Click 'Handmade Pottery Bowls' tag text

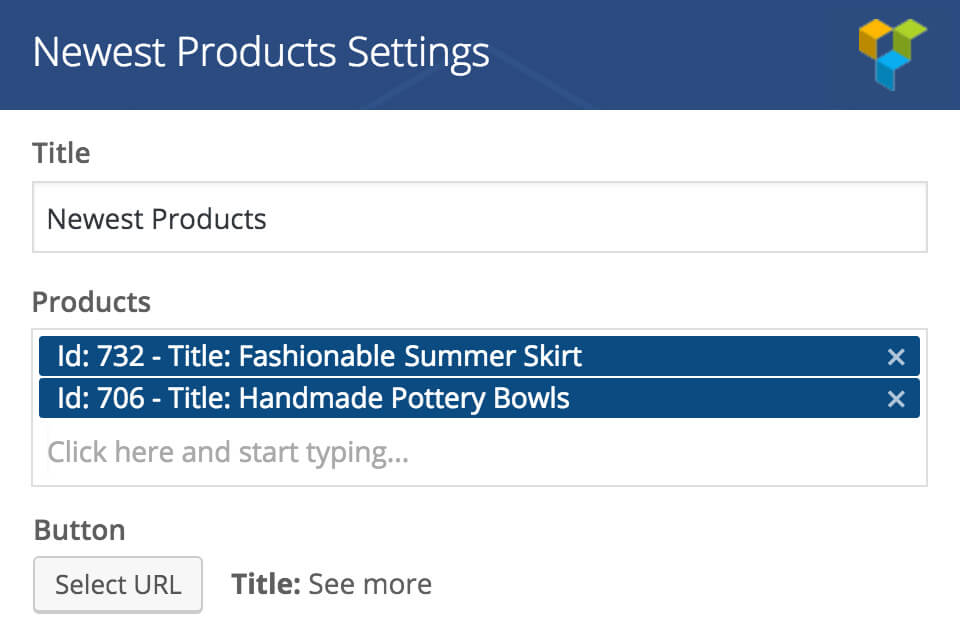[x=404, y=399]
